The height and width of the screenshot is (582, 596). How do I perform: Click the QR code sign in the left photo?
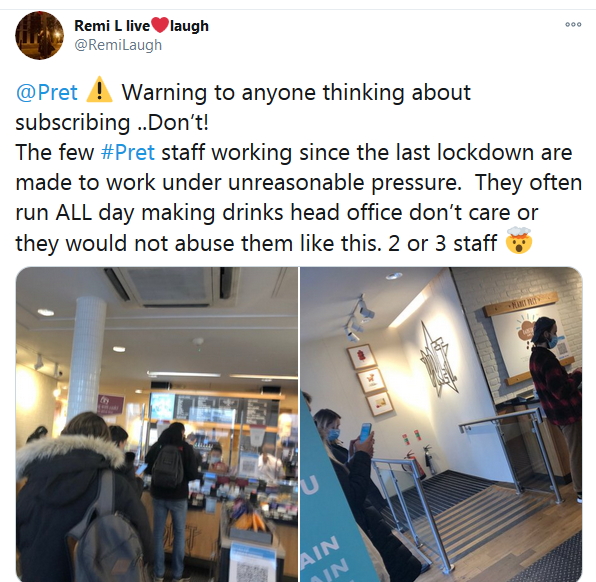tap(254, 564)
